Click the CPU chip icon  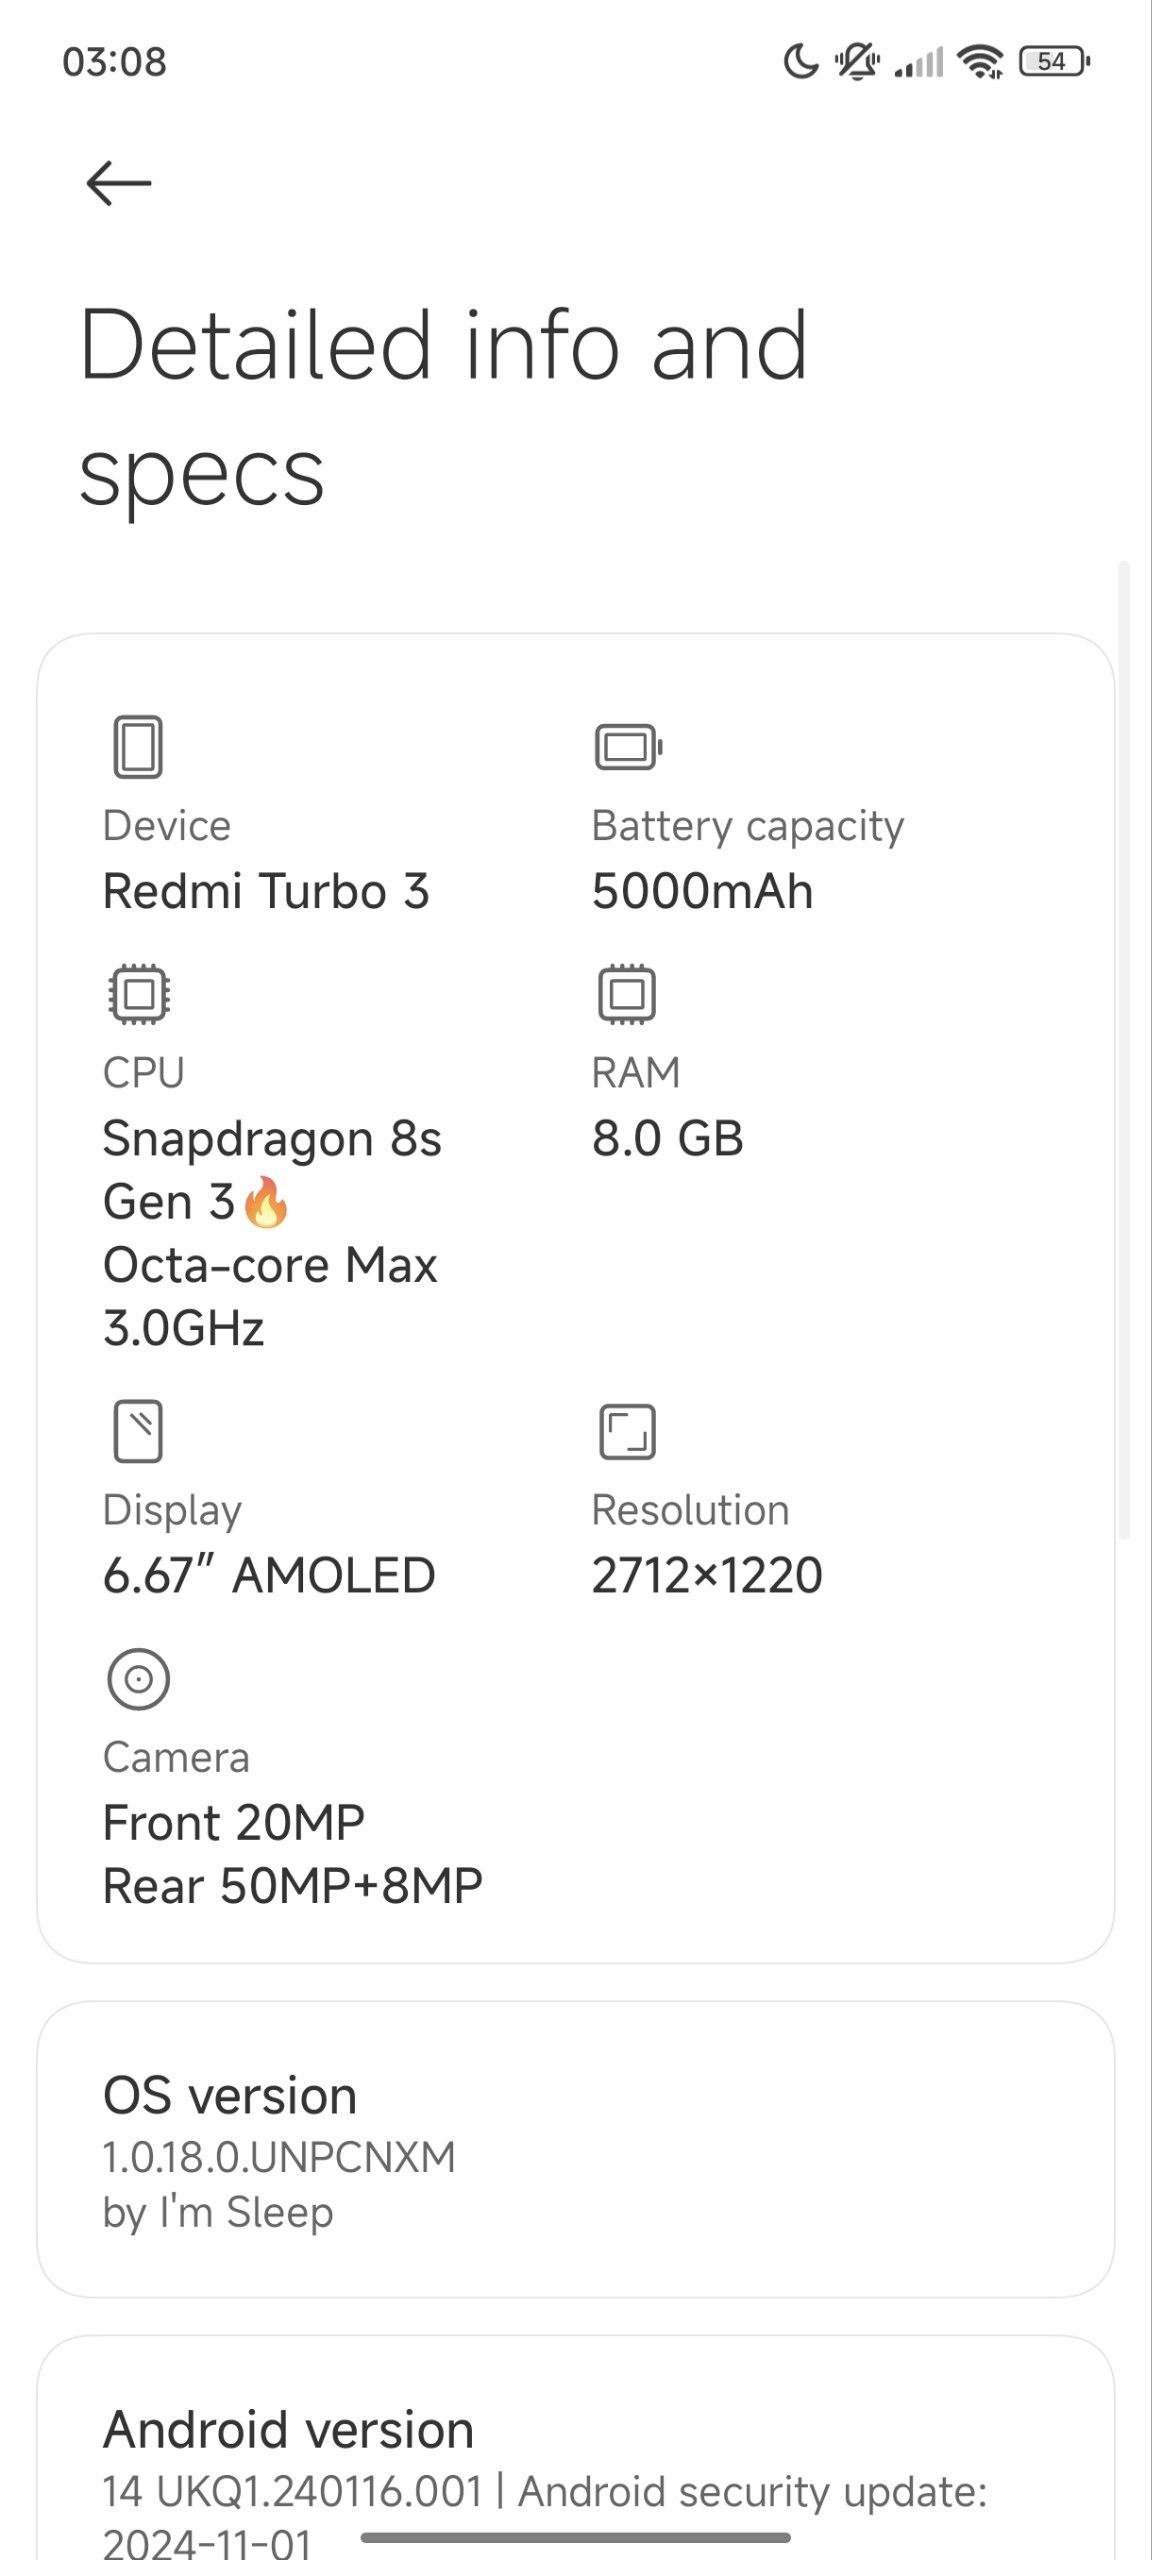point(139,994)
